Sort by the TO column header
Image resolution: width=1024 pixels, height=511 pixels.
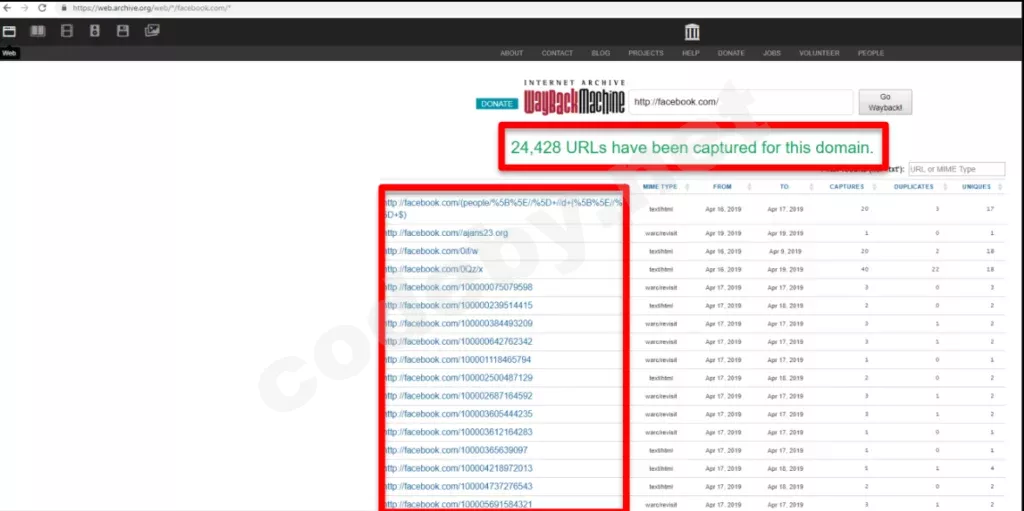[x=784, y=187]
